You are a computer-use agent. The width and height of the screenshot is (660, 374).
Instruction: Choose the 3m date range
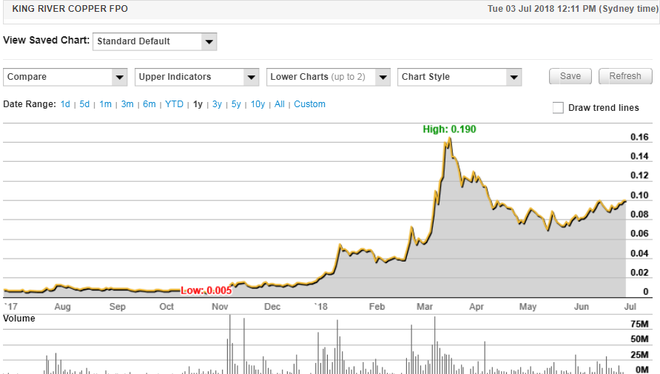[127, 104]
